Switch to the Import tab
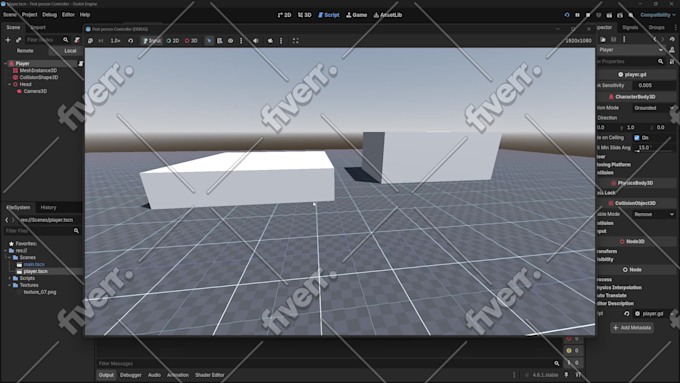The height and width of the screenshot is (383, 680). [x=38, y=27]
